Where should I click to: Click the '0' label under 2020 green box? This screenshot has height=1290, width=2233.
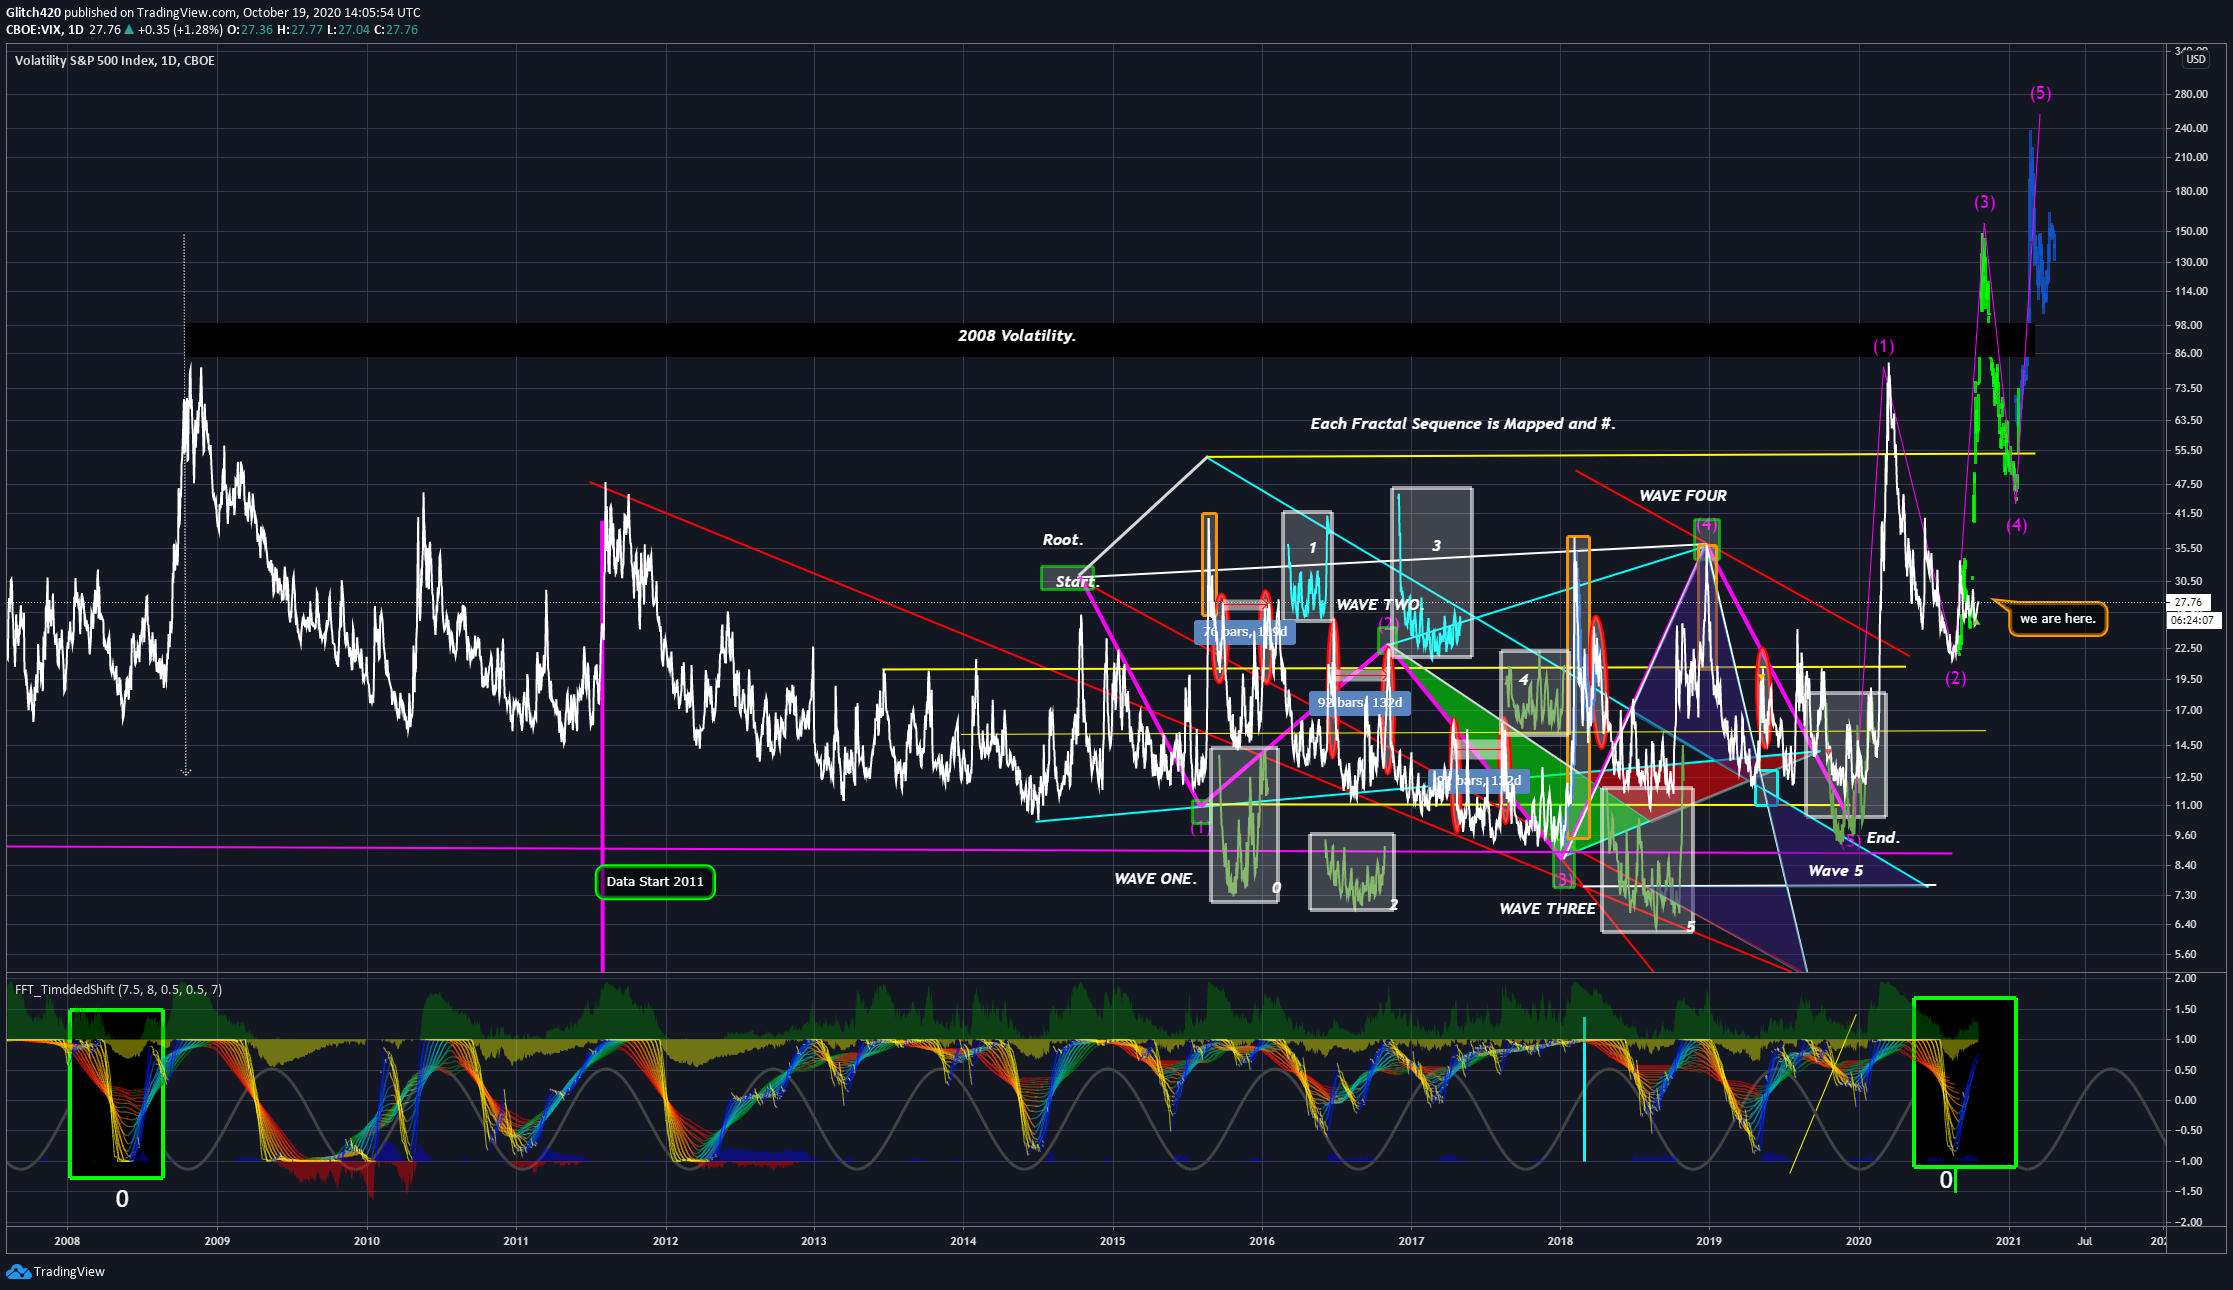[x=1946, y=1180]
